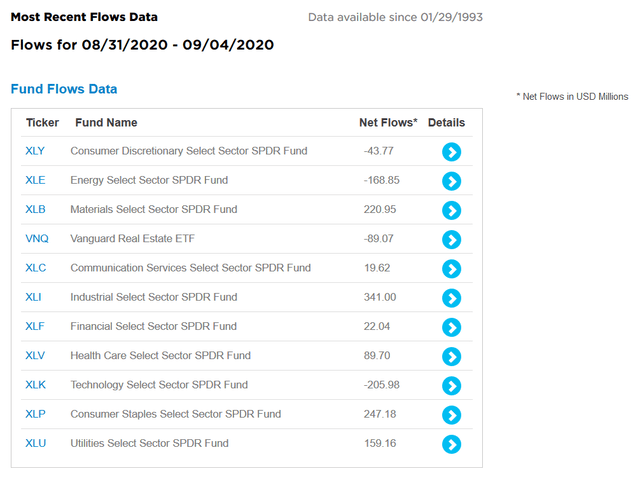Screen dimensions: 640x478
Task: Select Consumer Discretionary Select Sector SPDR Fund
Action: tap(189, 151)
